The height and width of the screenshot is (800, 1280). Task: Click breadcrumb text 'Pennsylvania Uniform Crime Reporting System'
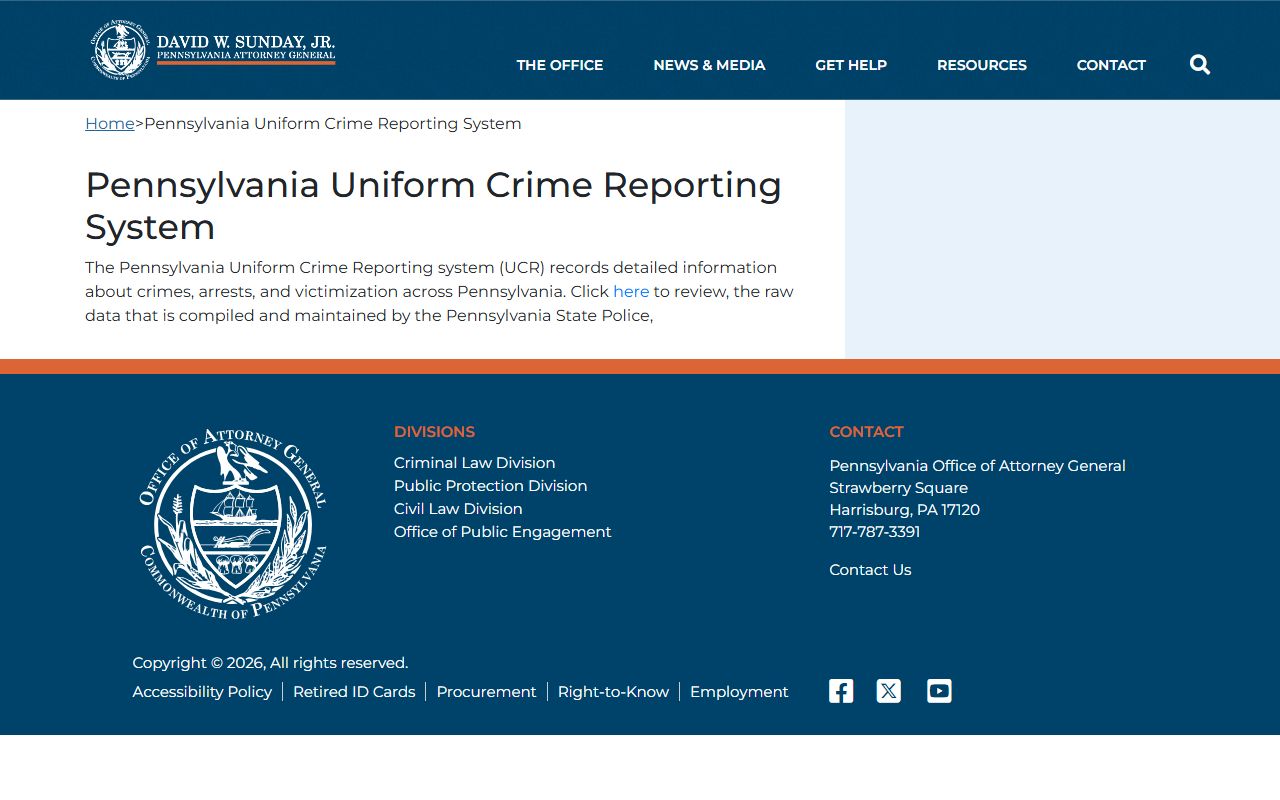(x=333, y=124)
